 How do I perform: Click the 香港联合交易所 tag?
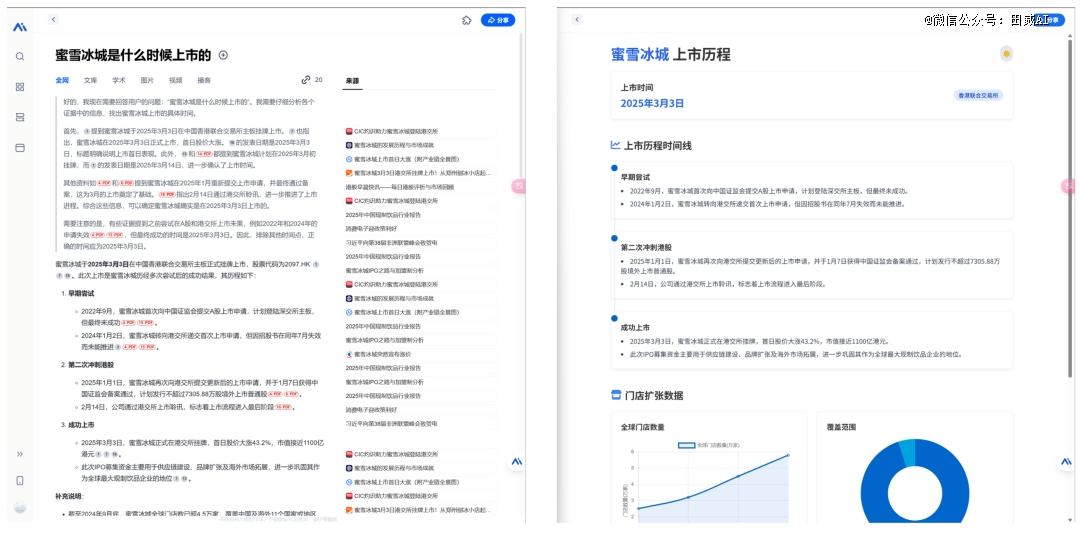click(x=978, y=95)
